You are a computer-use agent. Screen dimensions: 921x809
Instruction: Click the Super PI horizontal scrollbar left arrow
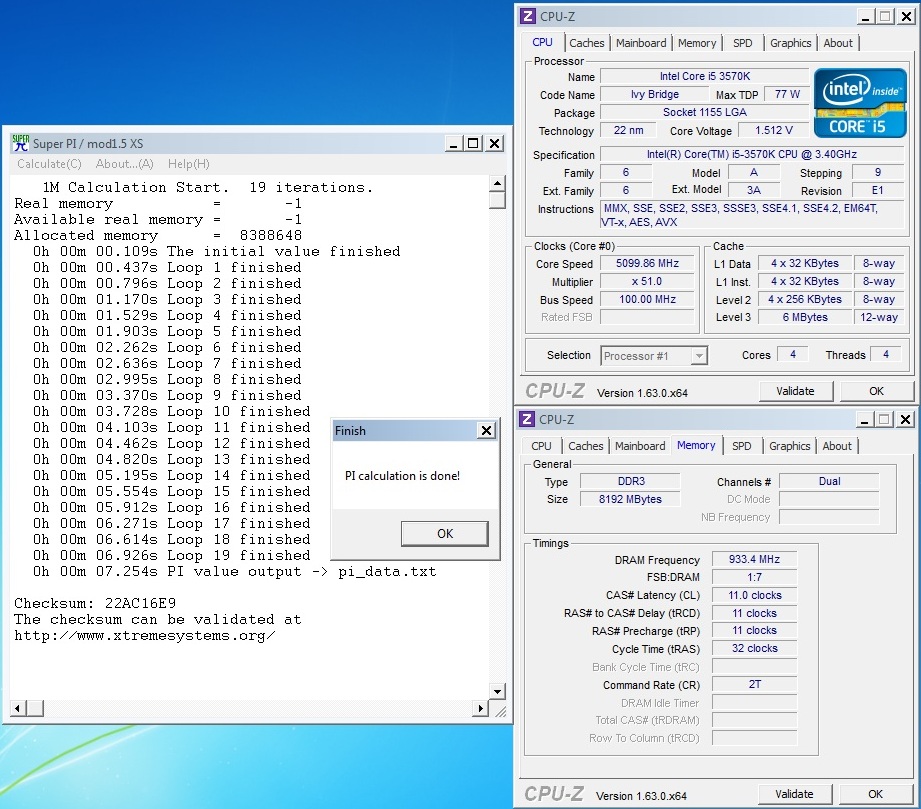click(18, 709)
